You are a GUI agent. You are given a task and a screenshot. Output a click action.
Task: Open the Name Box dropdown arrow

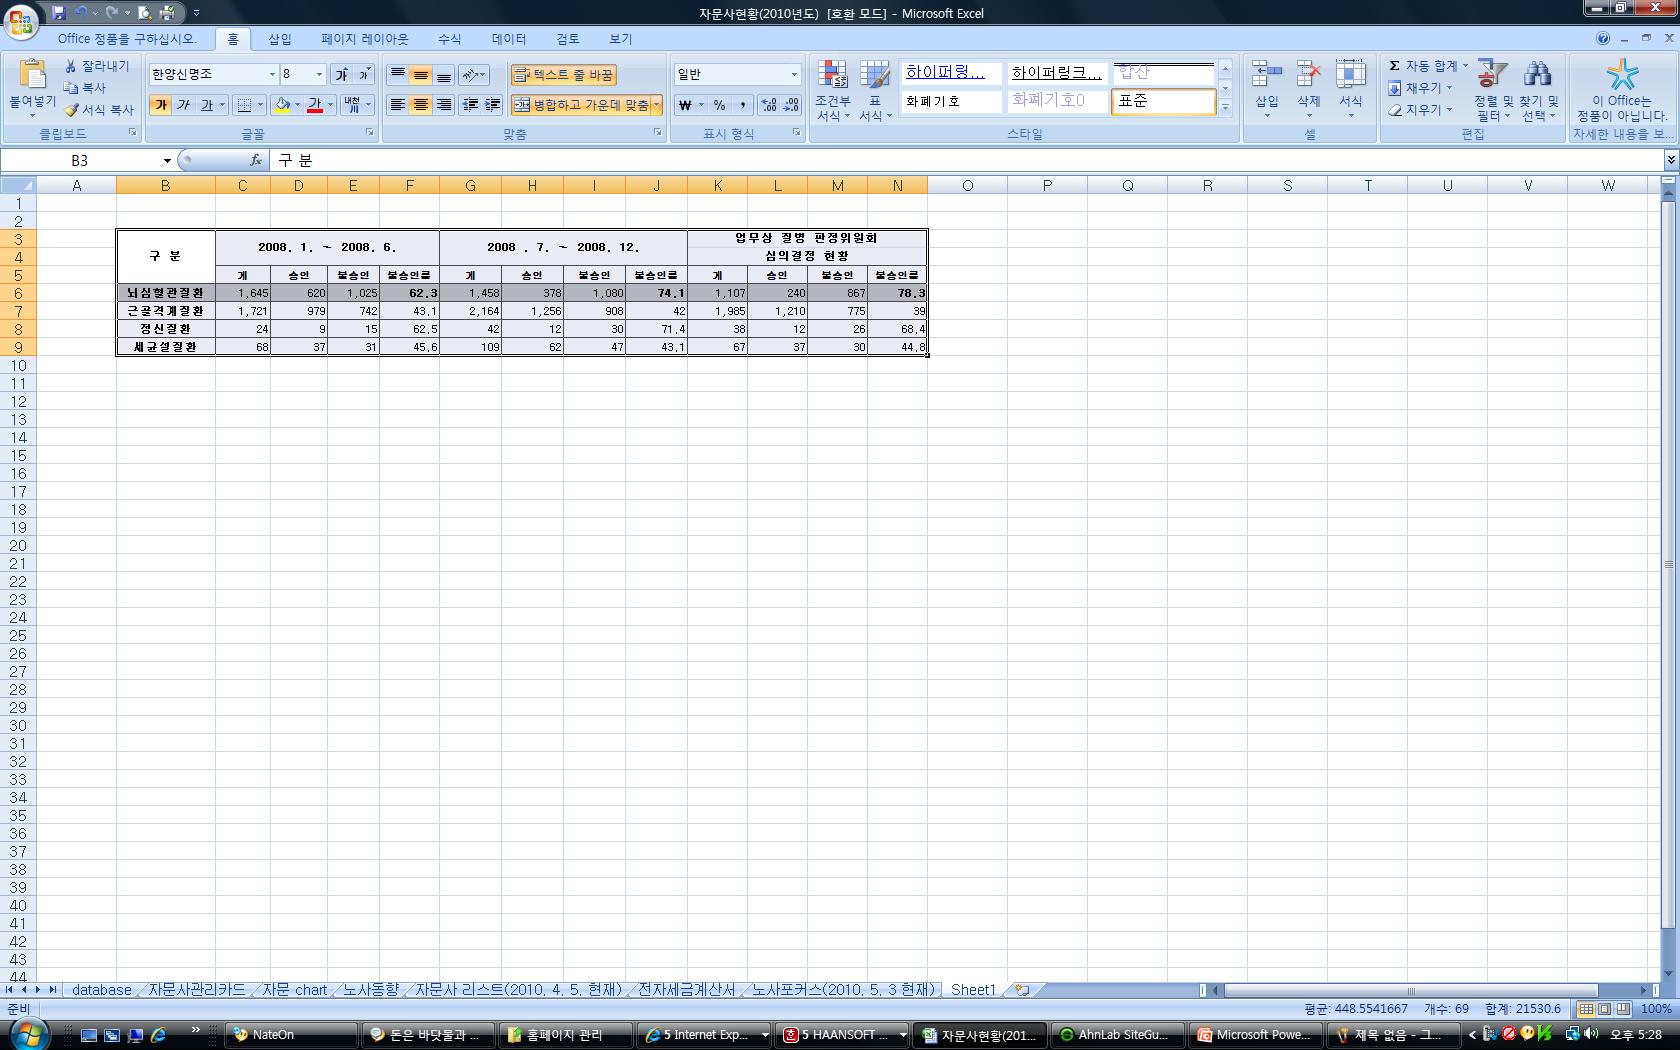point(167,161)
